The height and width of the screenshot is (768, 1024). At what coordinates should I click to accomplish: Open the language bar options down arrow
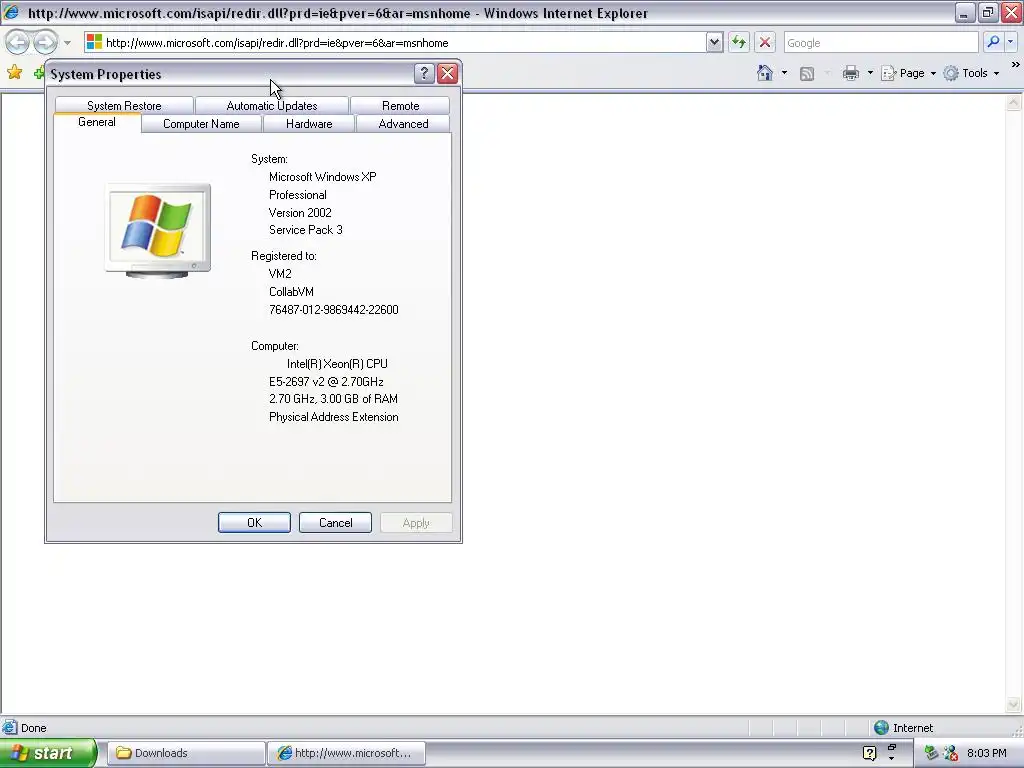[x=891, y=759]
